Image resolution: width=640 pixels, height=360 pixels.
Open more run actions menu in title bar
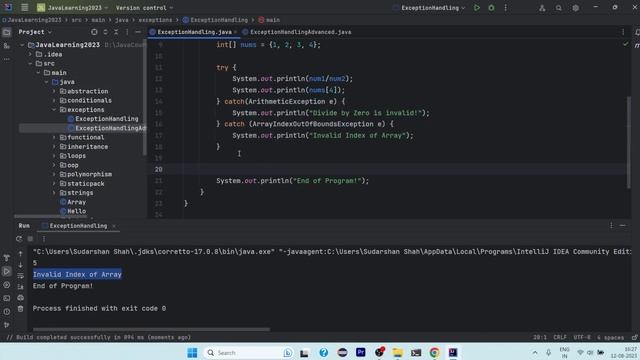[505, 8]
